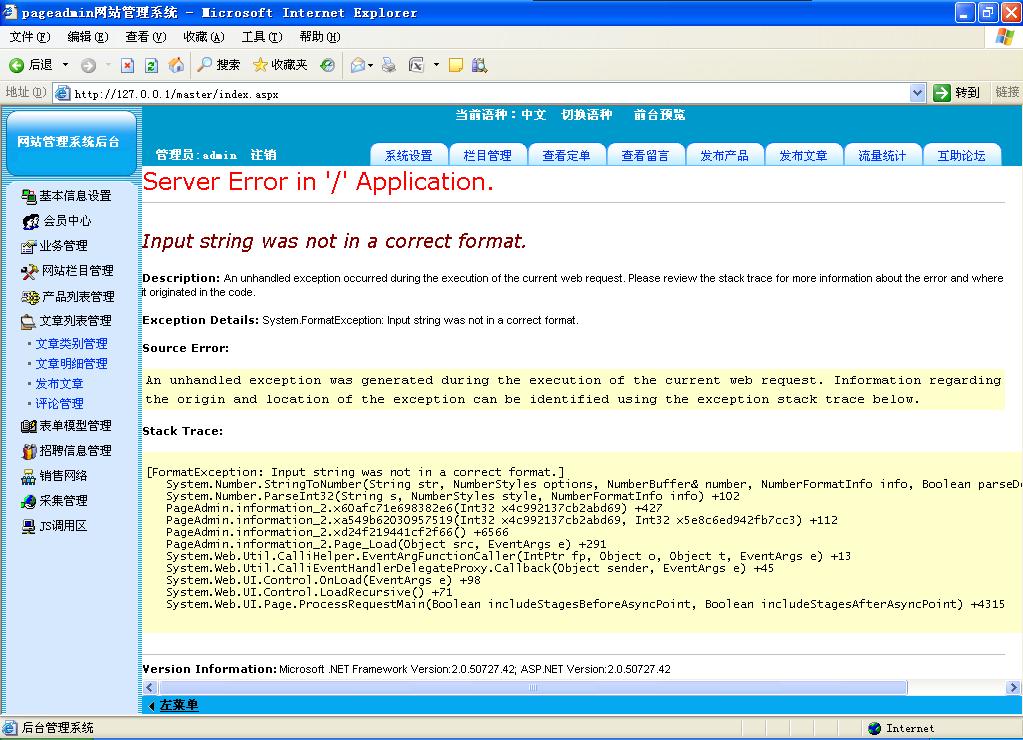Open the address bar dropdown arrow
1023x740 pixels.
917,93
